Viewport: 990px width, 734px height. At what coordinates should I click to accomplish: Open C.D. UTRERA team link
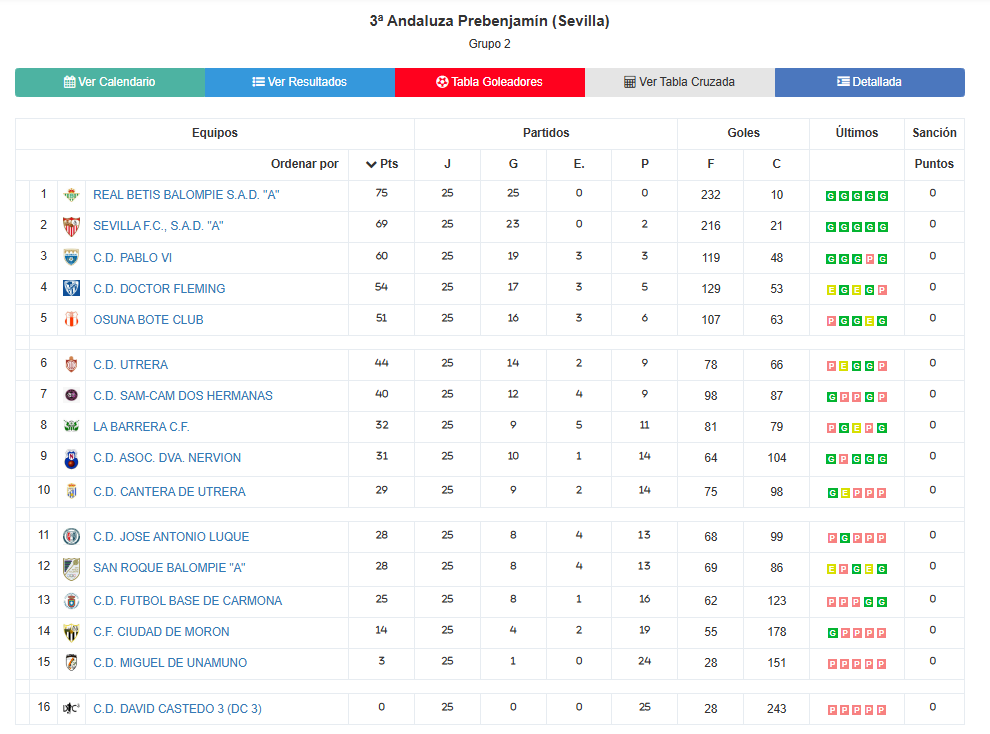(x=131, y=365)
